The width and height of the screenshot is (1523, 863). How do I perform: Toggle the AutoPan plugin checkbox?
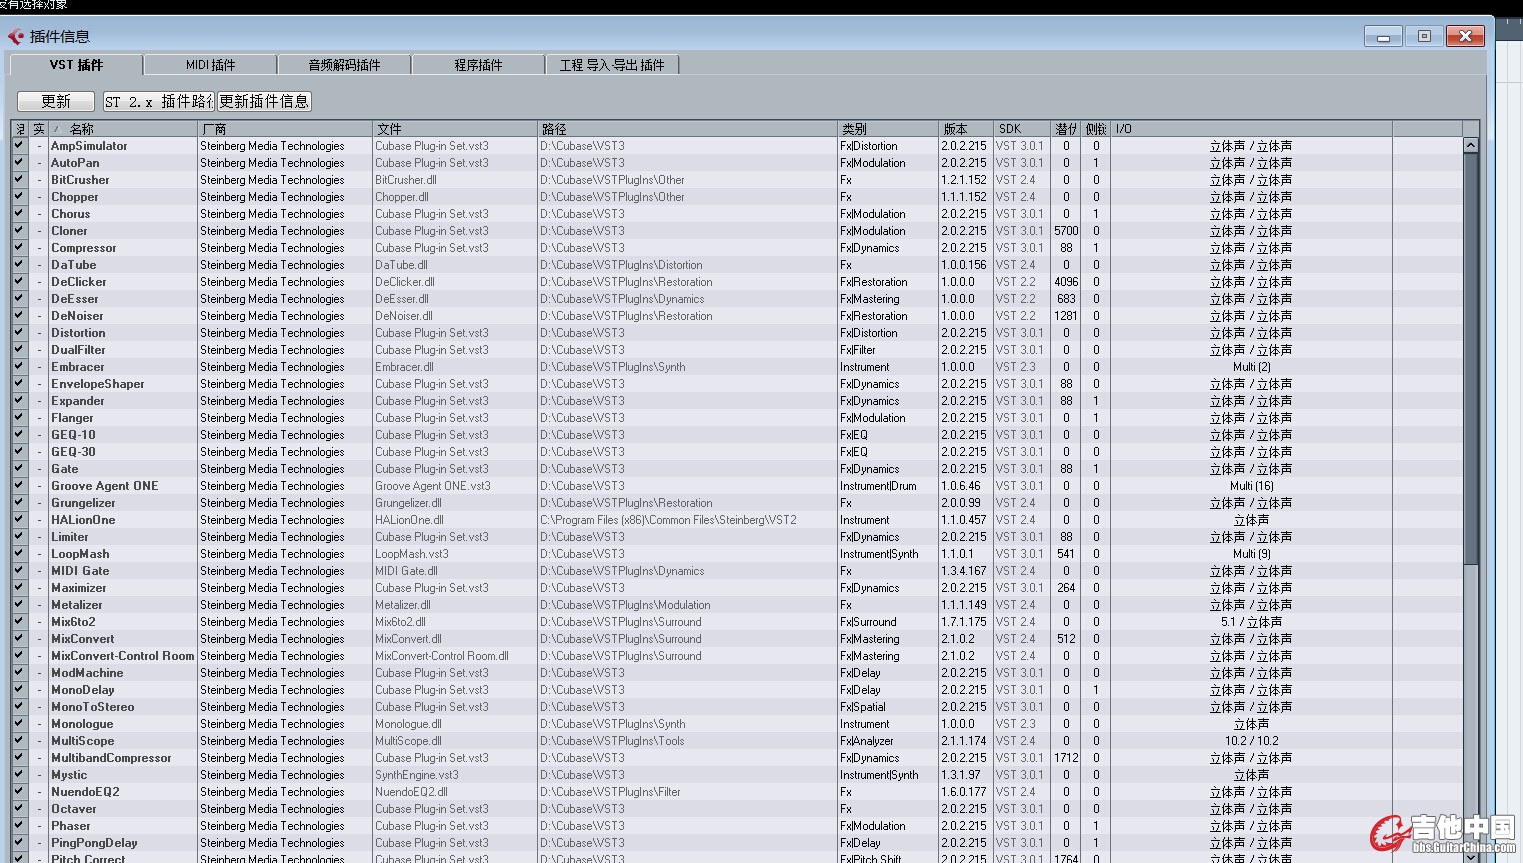[19, 163]
